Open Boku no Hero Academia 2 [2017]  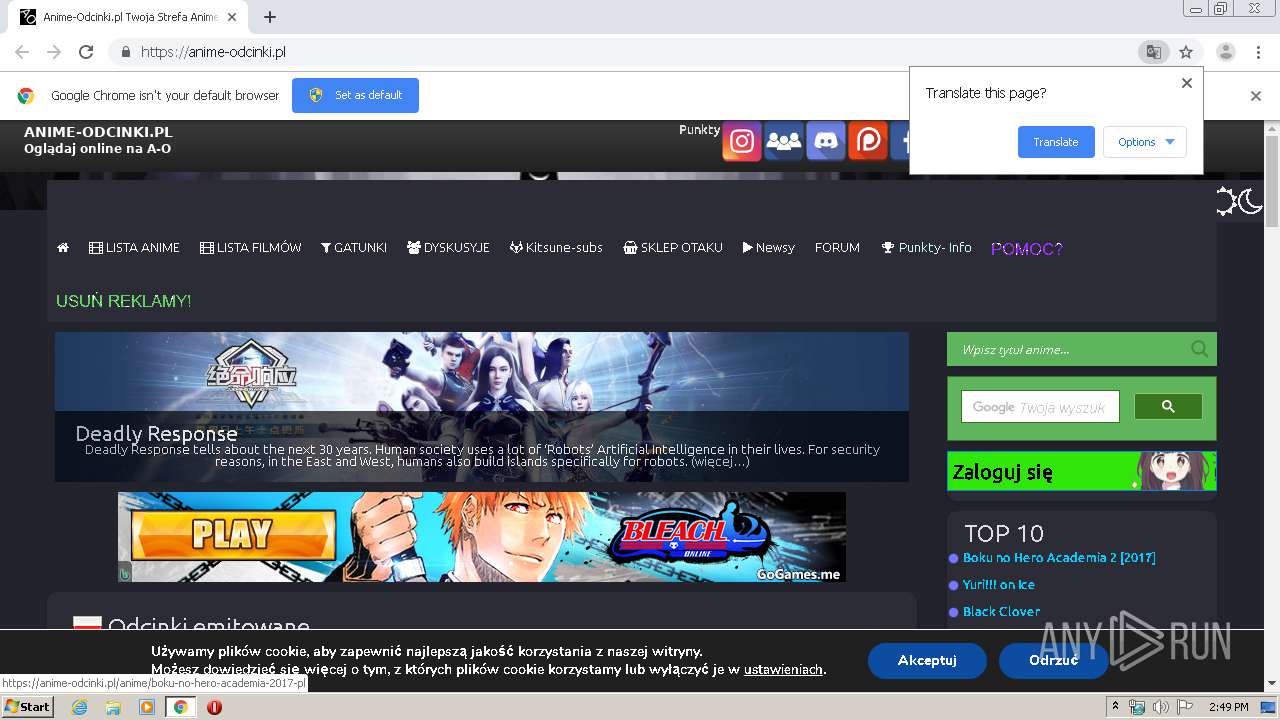[1059, 558]
